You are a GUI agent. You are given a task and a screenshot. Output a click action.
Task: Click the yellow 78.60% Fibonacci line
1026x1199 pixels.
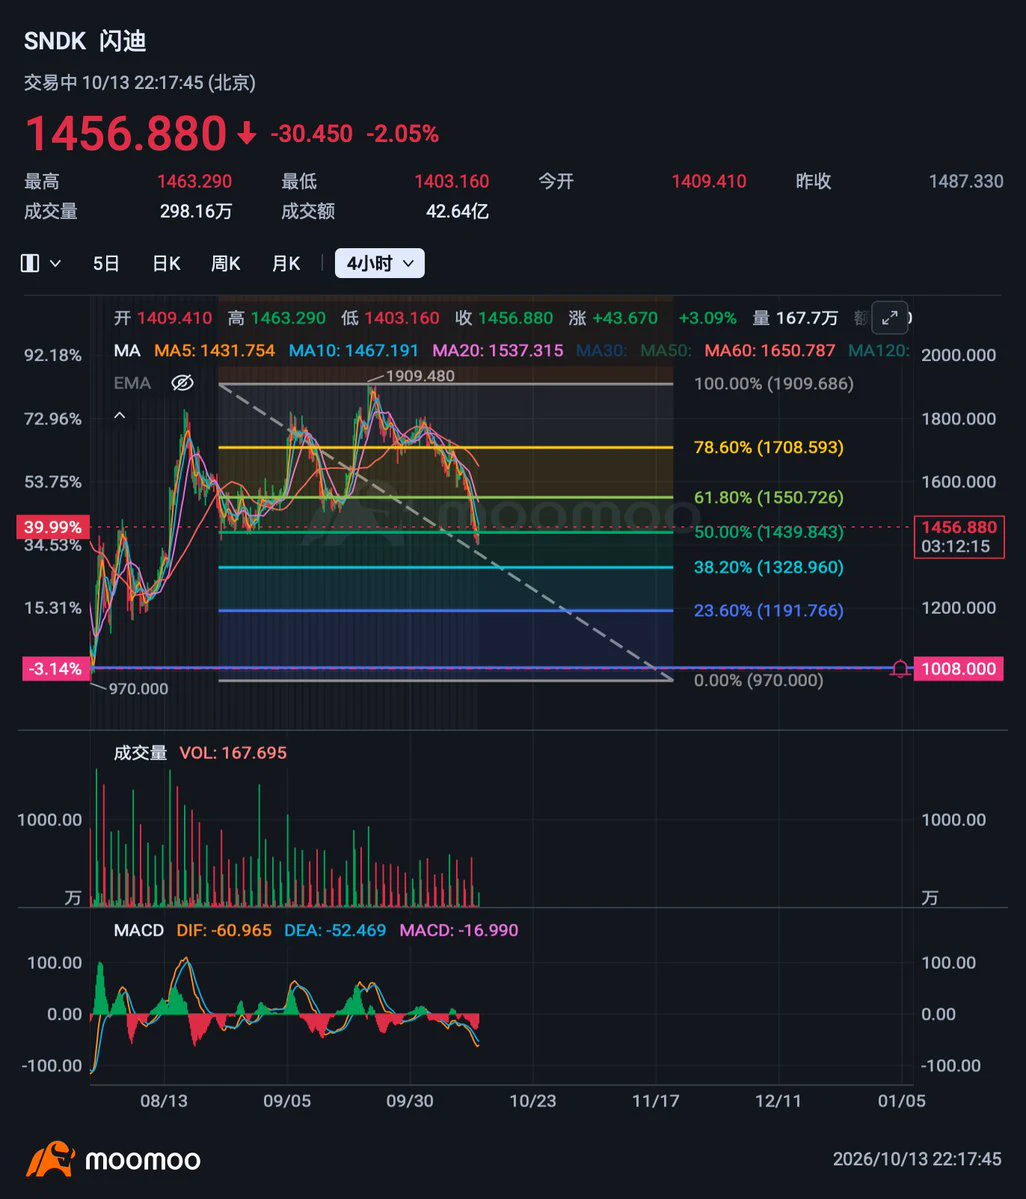click(x=446, y=447)
